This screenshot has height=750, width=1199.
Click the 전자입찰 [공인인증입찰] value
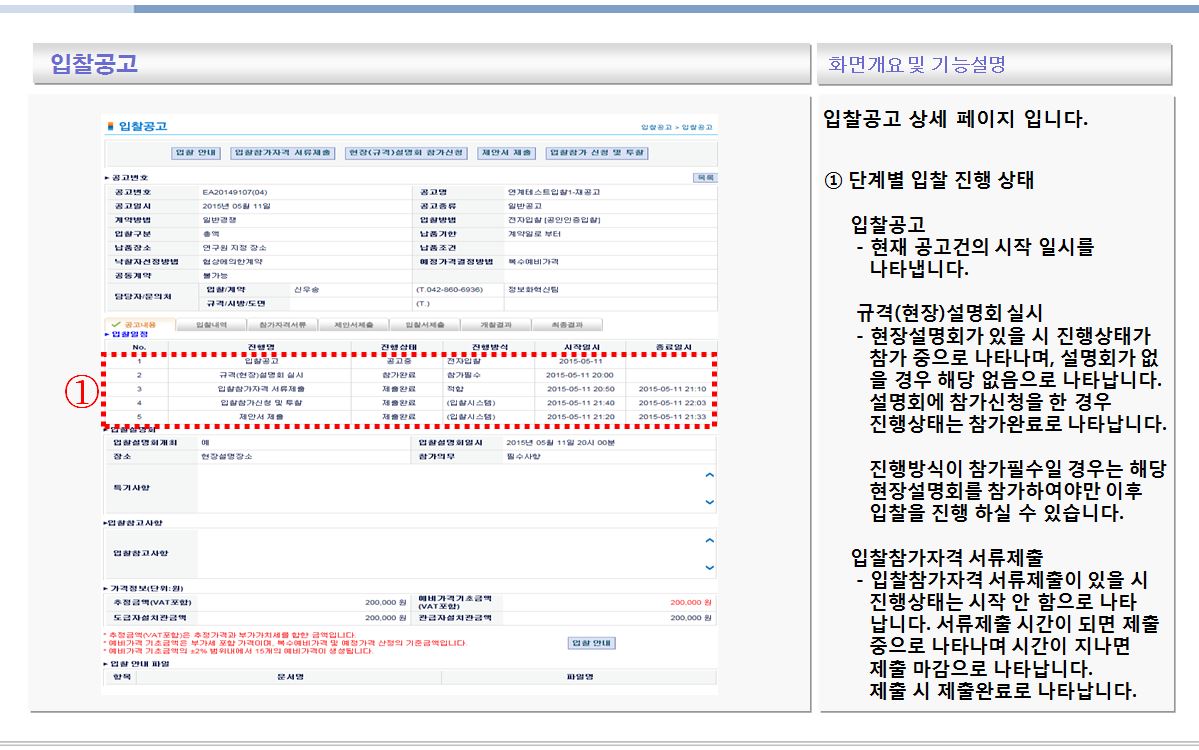[x=554, y=219]
